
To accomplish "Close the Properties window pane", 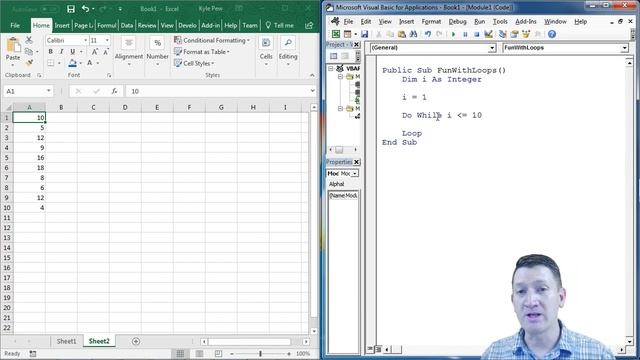I will coord(356,162).
